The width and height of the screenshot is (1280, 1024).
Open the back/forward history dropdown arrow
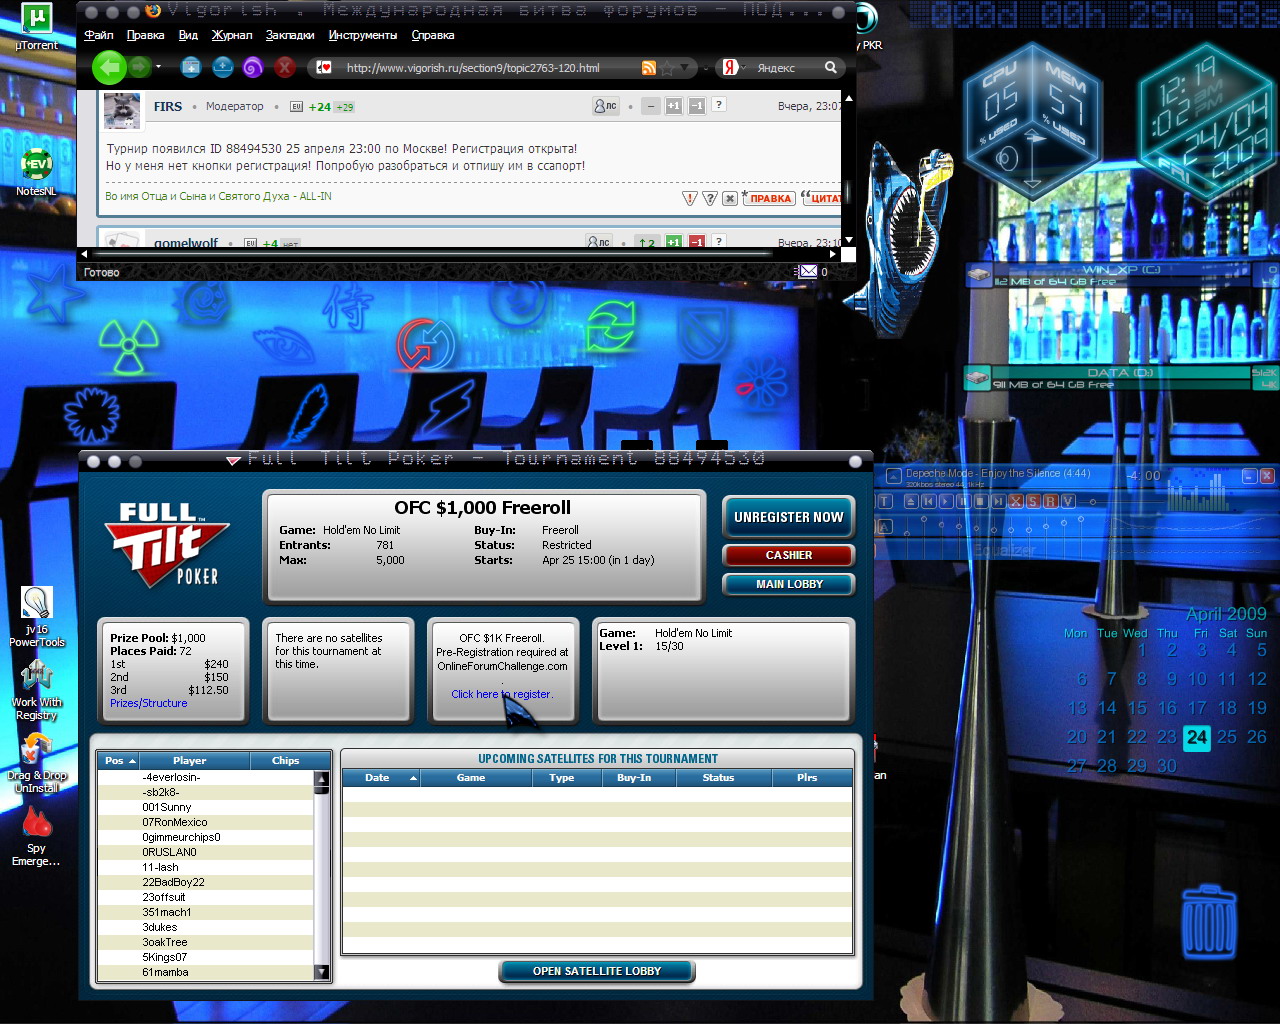158,67
